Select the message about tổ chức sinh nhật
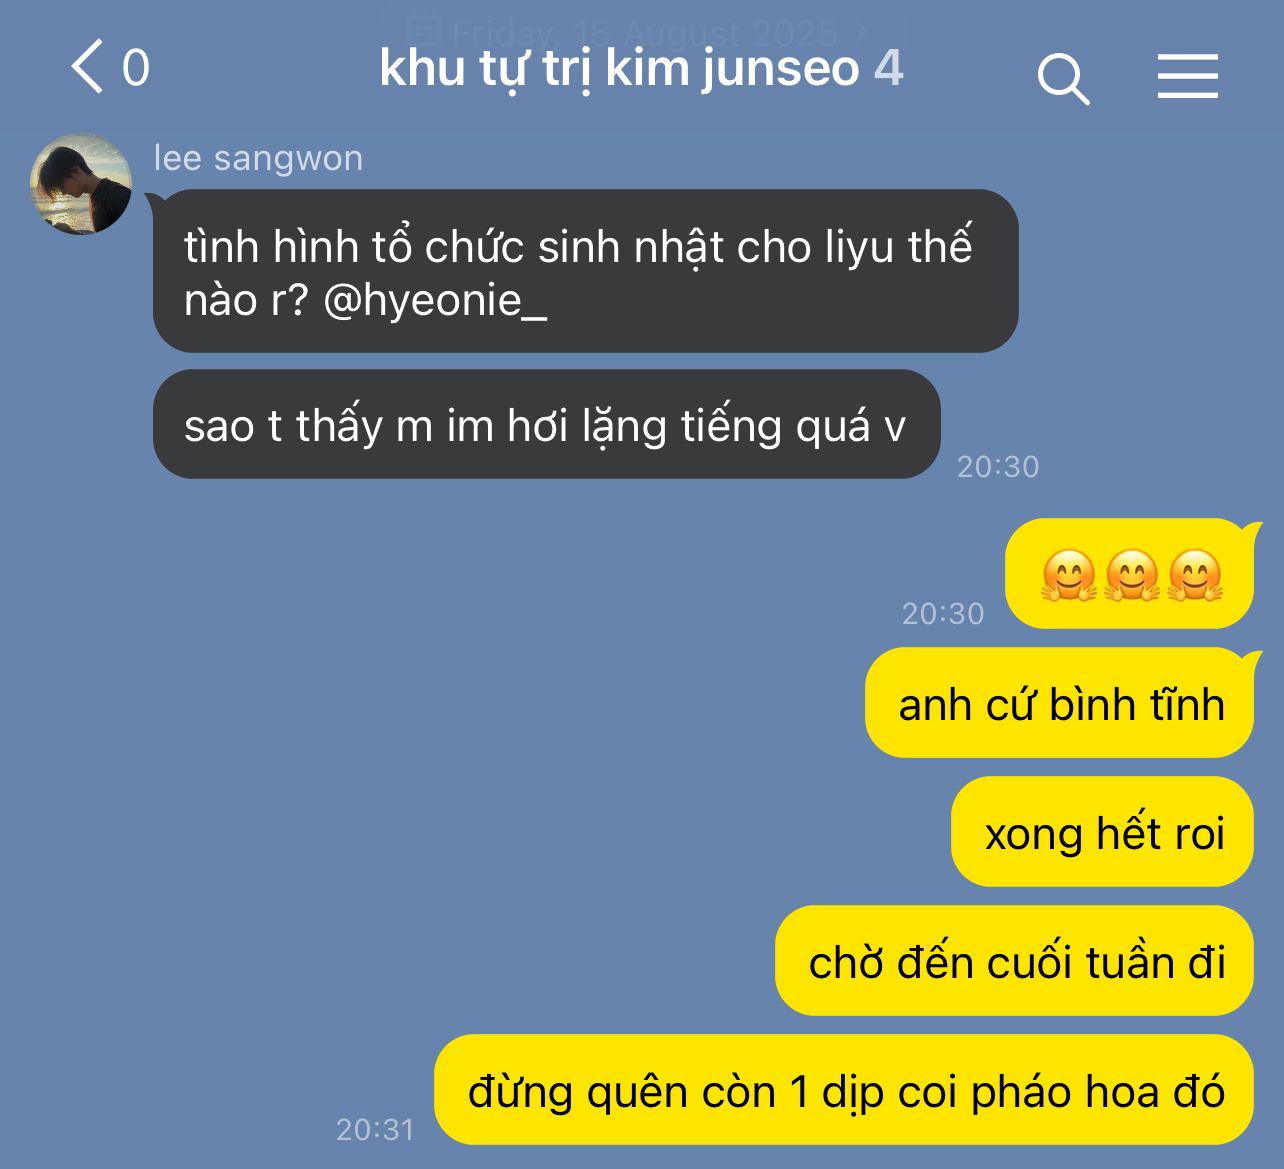1284x1169 pixels. tap(585, 271)
